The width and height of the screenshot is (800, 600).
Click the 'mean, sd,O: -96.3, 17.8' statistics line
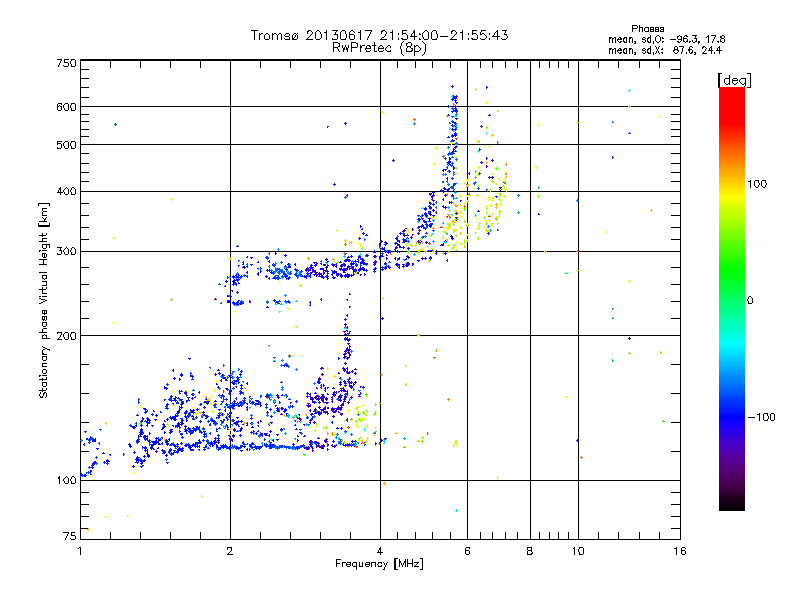point(666,39)
